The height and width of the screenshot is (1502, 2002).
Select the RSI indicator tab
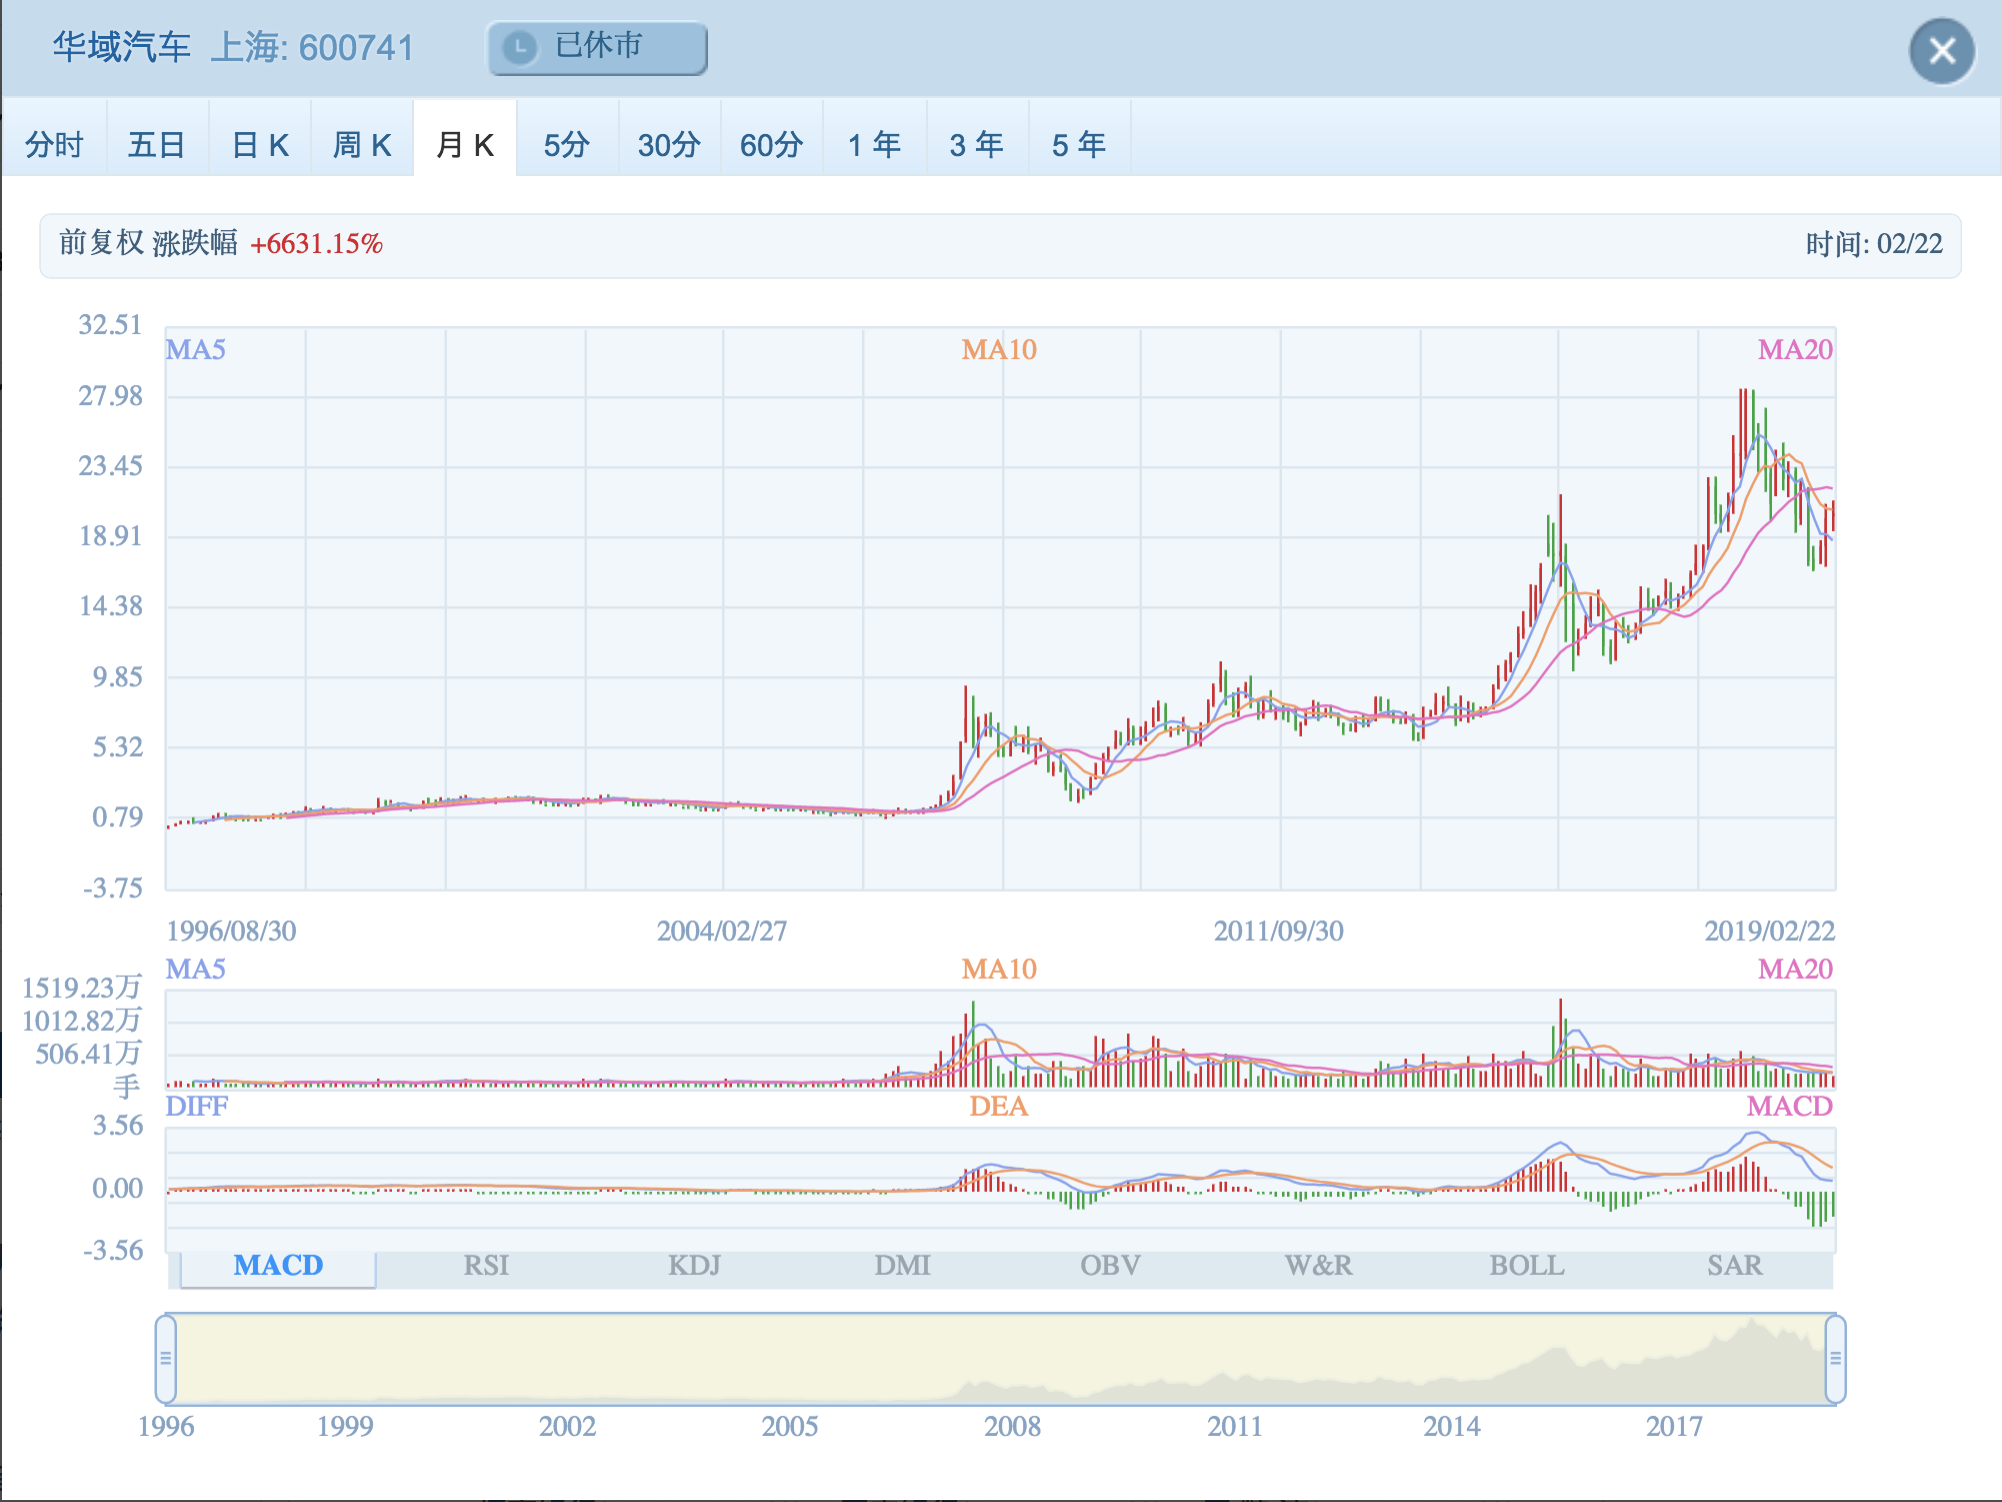click(x=486, y=1266)
